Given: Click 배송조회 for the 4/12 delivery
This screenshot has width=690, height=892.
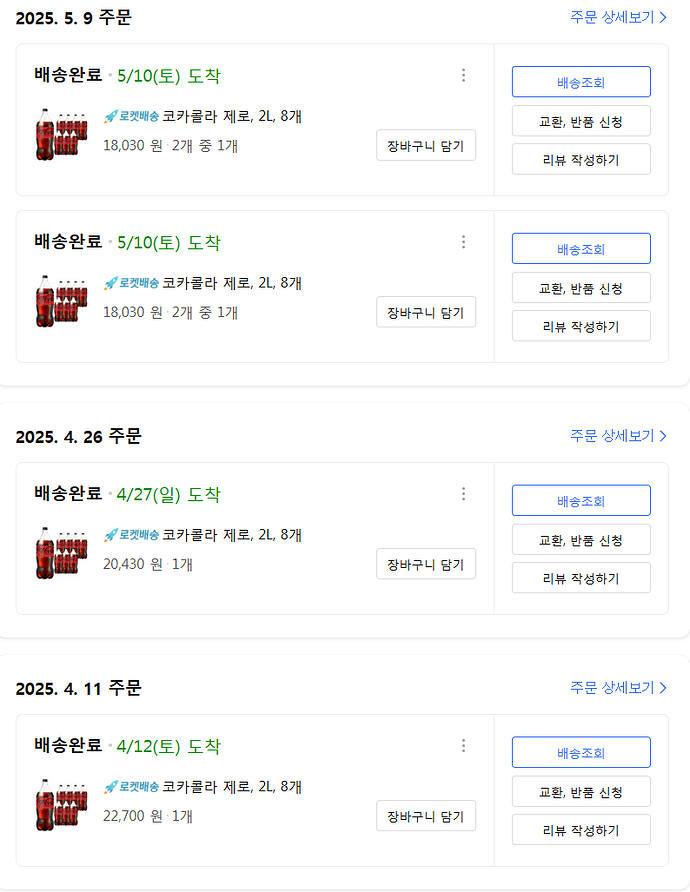Looking at the screenshot, I should tap(581, 753).
